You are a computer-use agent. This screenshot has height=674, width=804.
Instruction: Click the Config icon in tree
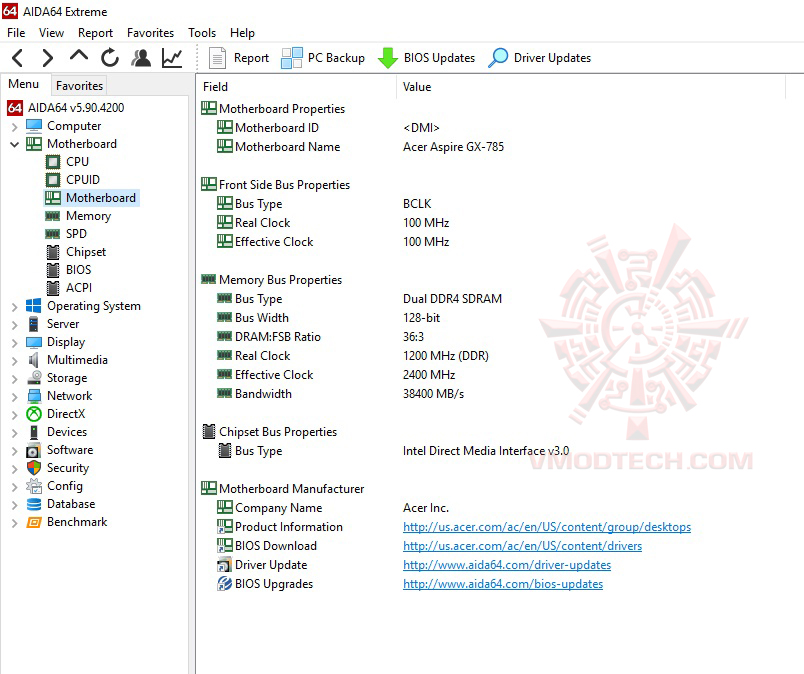point(34,486)
